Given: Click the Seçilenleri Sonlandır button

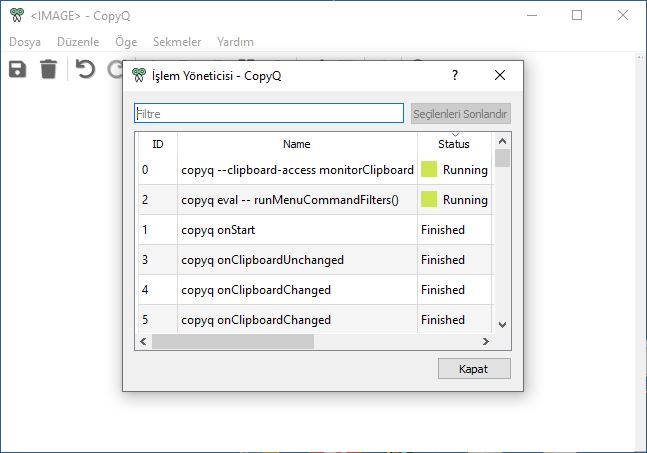Looking at the screenshot, I should pyautogui.click(x=460, y=113).
